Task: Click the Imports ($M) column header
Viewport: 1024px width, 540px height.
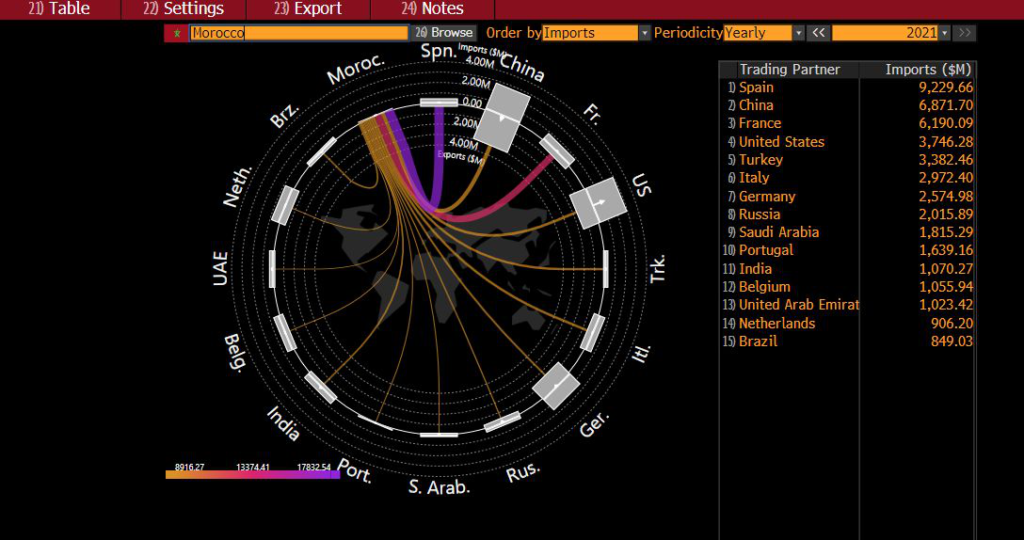Action: (928, 69)
